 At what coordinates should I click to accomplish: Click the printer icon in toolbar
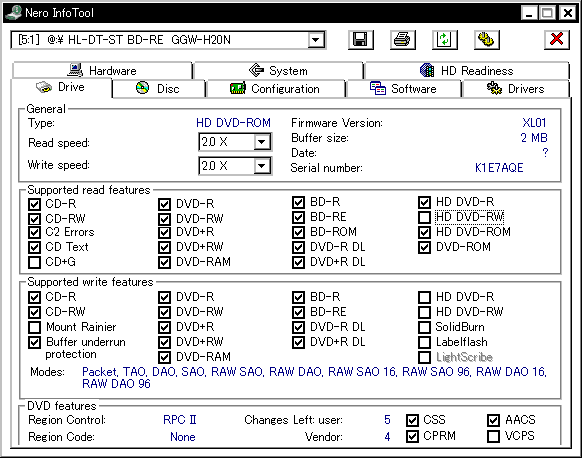402,40
